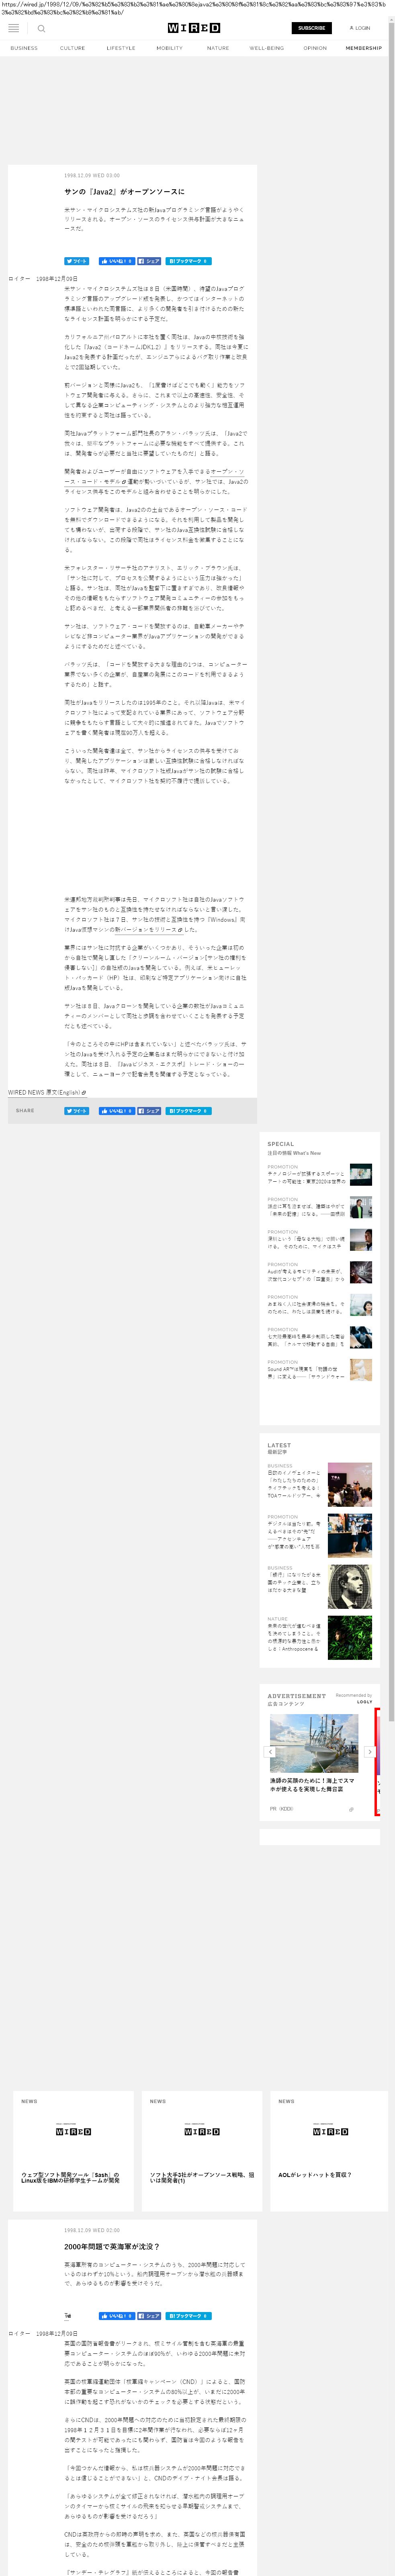Image resolution: width=395 pixels, height=2576 pixels.
Task: Click the article title サンの「Java2」がオープンソースに
Action: pos(124,192)
